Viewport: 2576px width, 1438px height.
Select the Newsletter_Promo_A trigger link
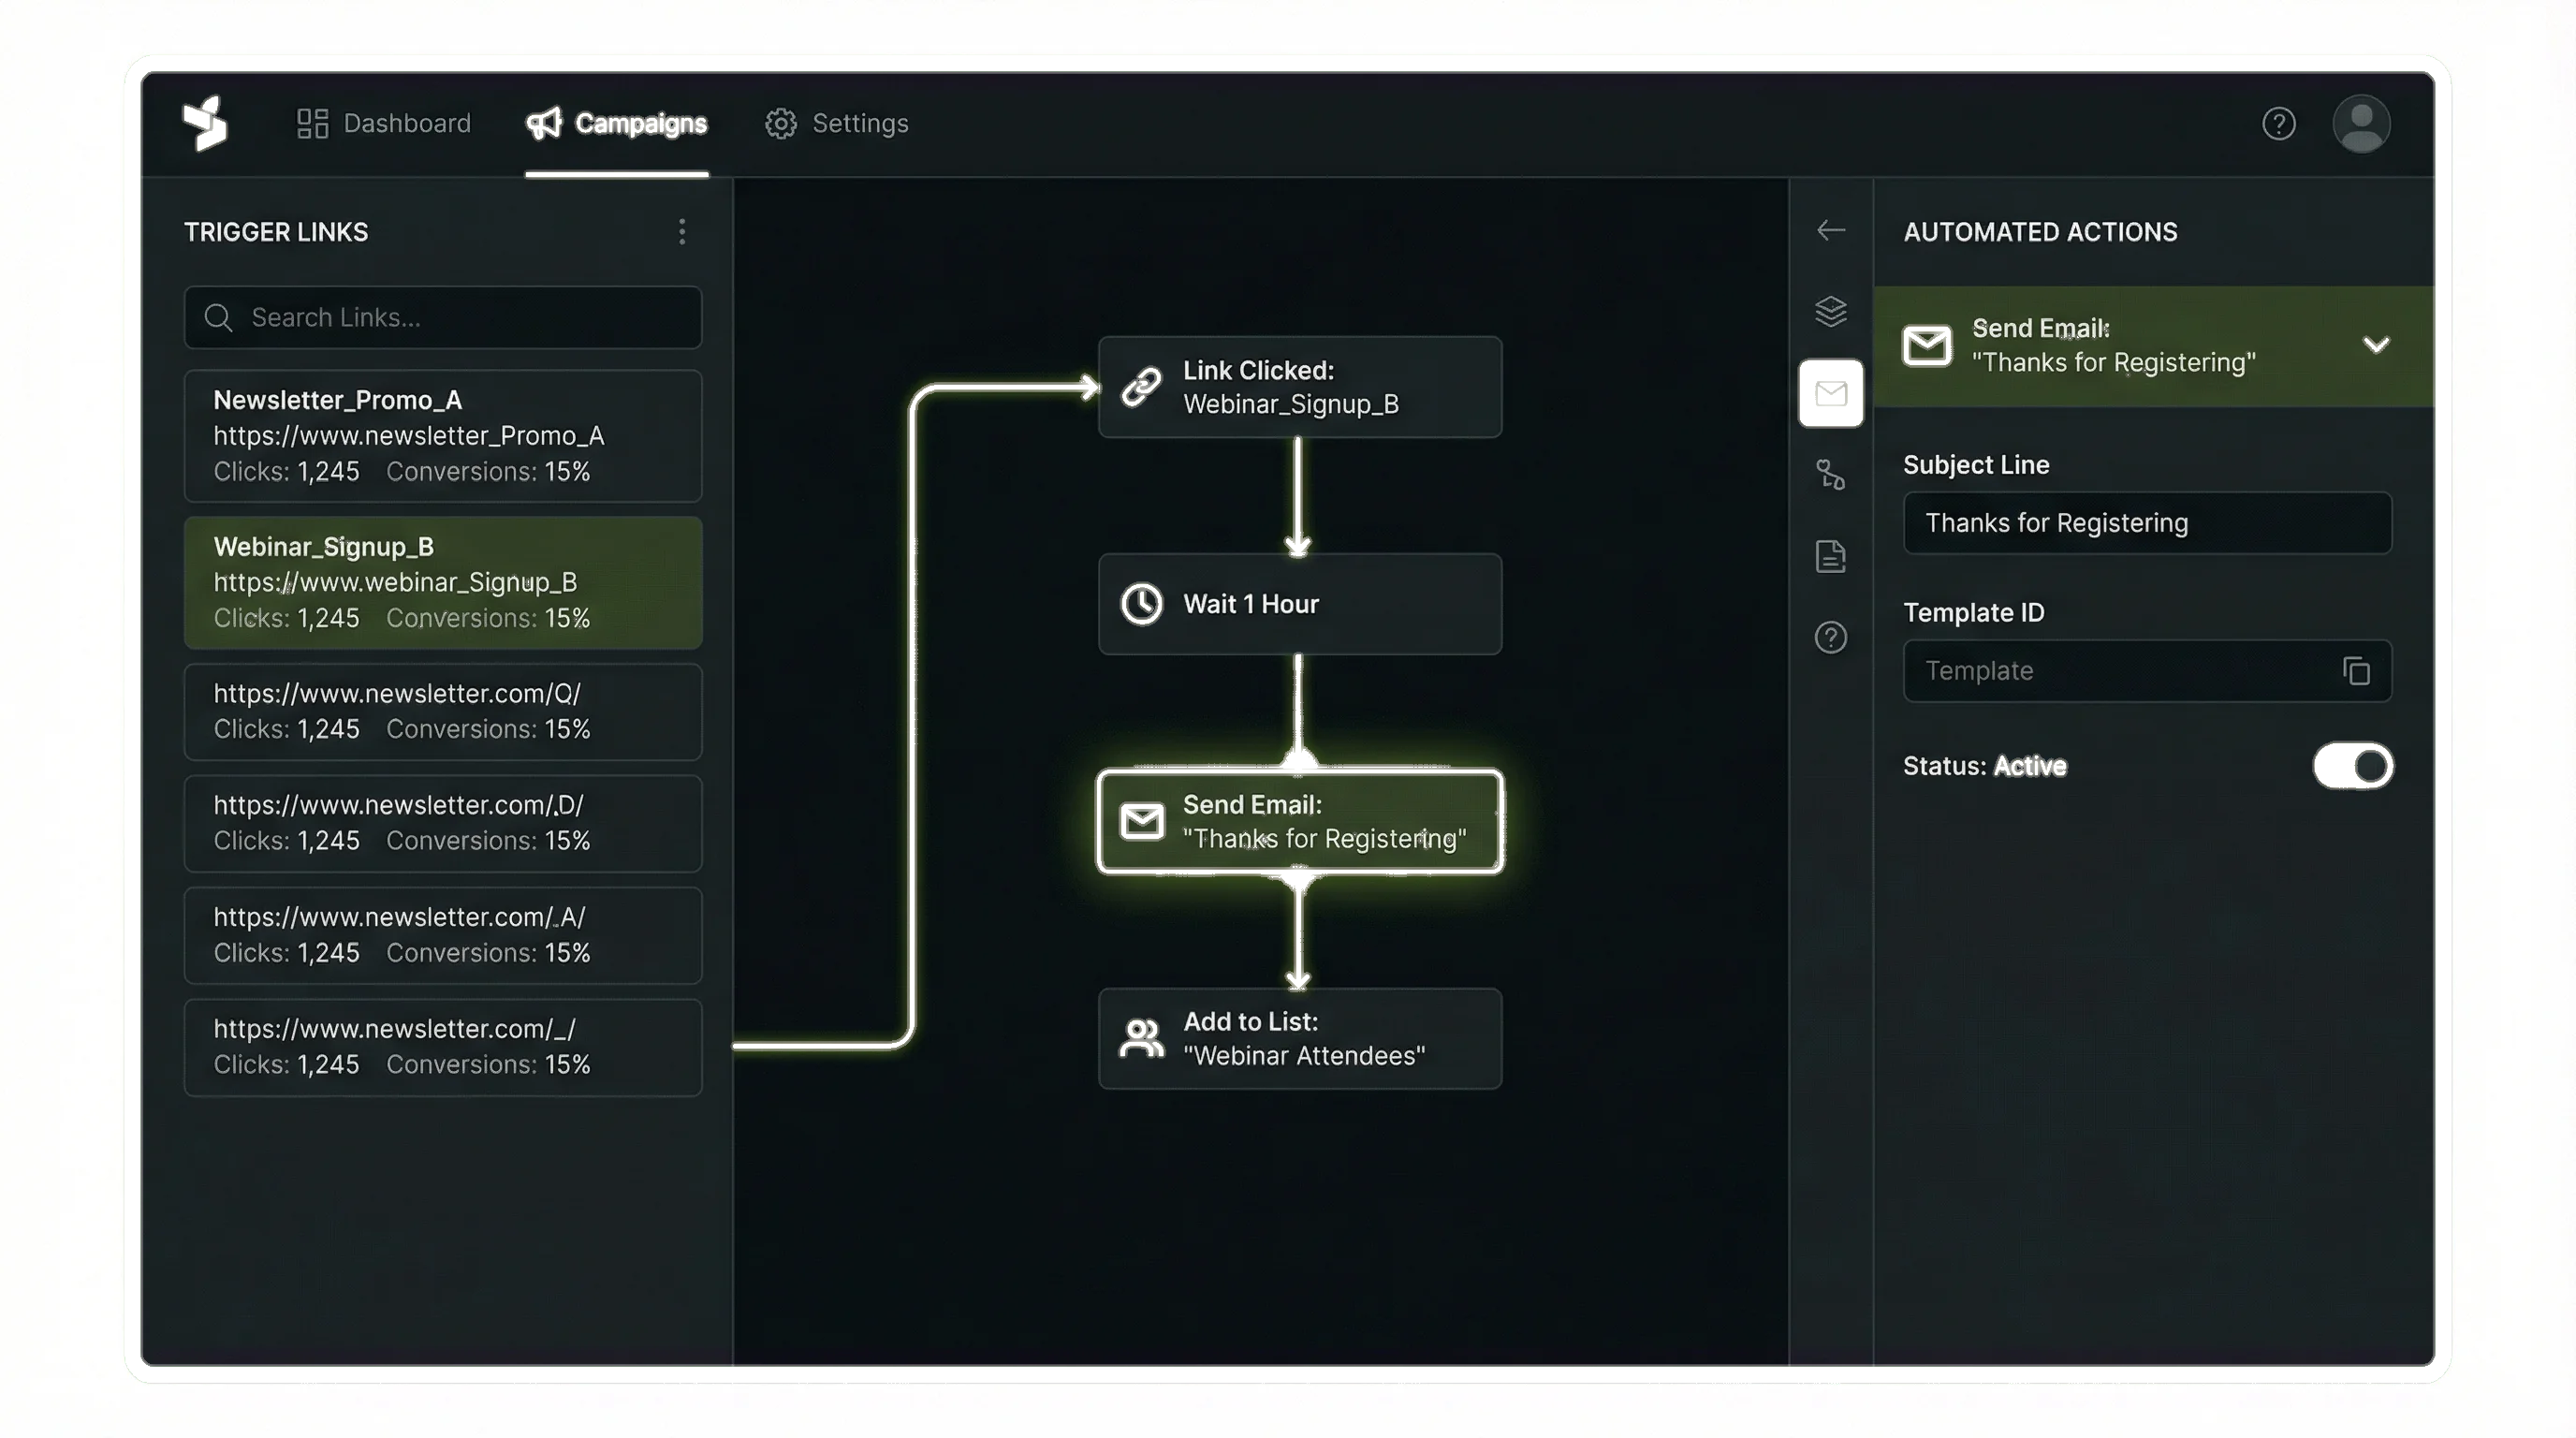[x=443, y=435]
